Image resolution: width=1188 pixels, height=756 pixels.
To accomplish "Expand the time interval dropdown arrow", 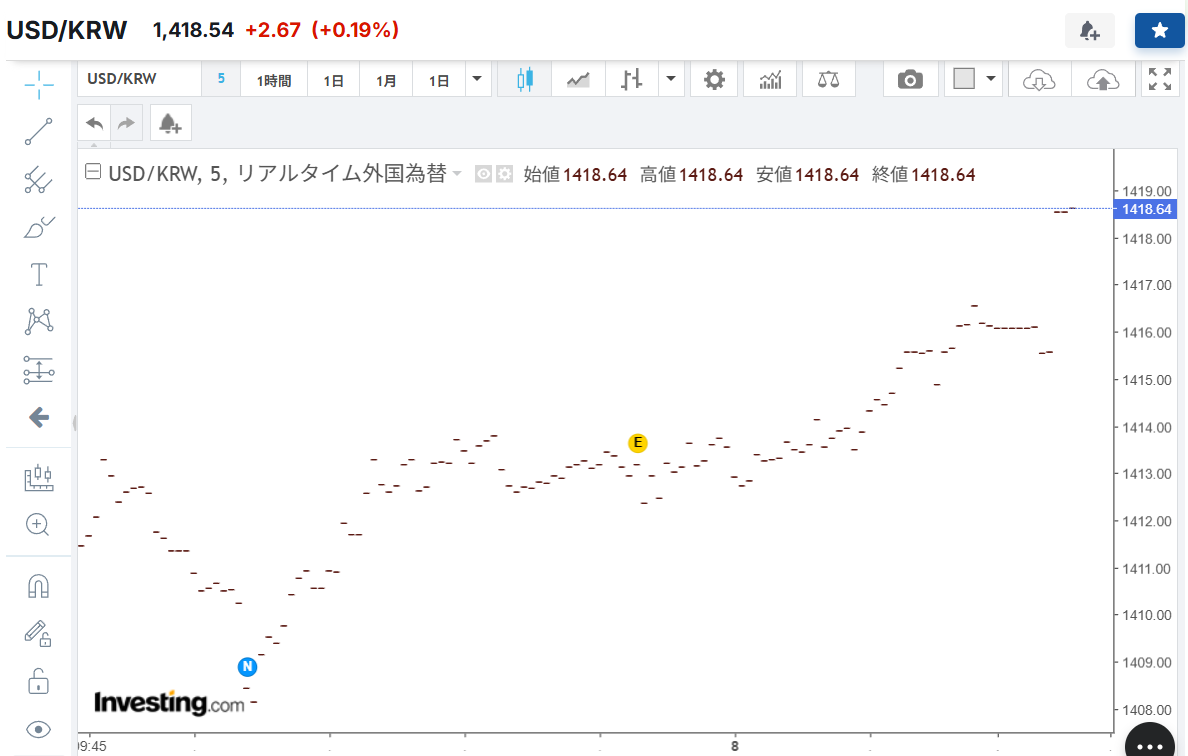I will point(476,80).
